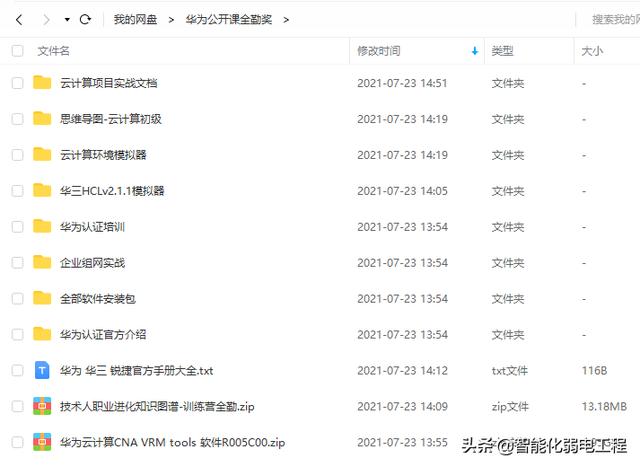Check the box for 训练营全勤.zip

pyautogui.click(x=18, y=407)
